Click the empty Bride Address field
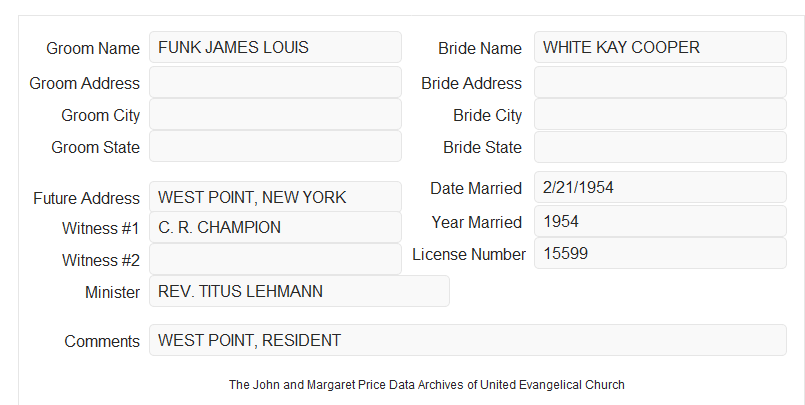805x405 pixels. [660, 82]
